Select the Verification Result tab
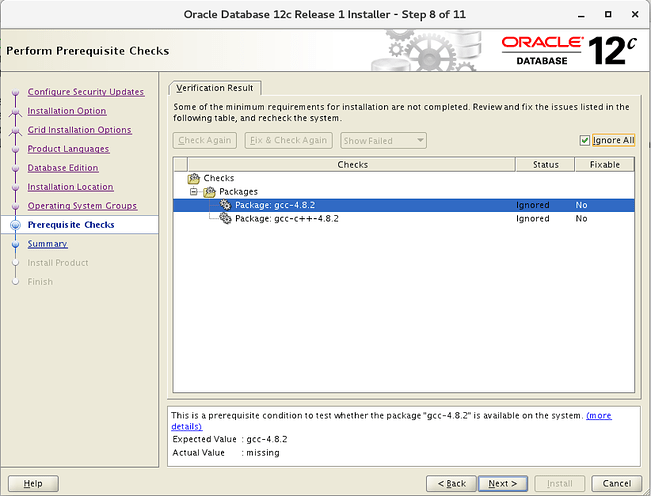 coord(215,88)
